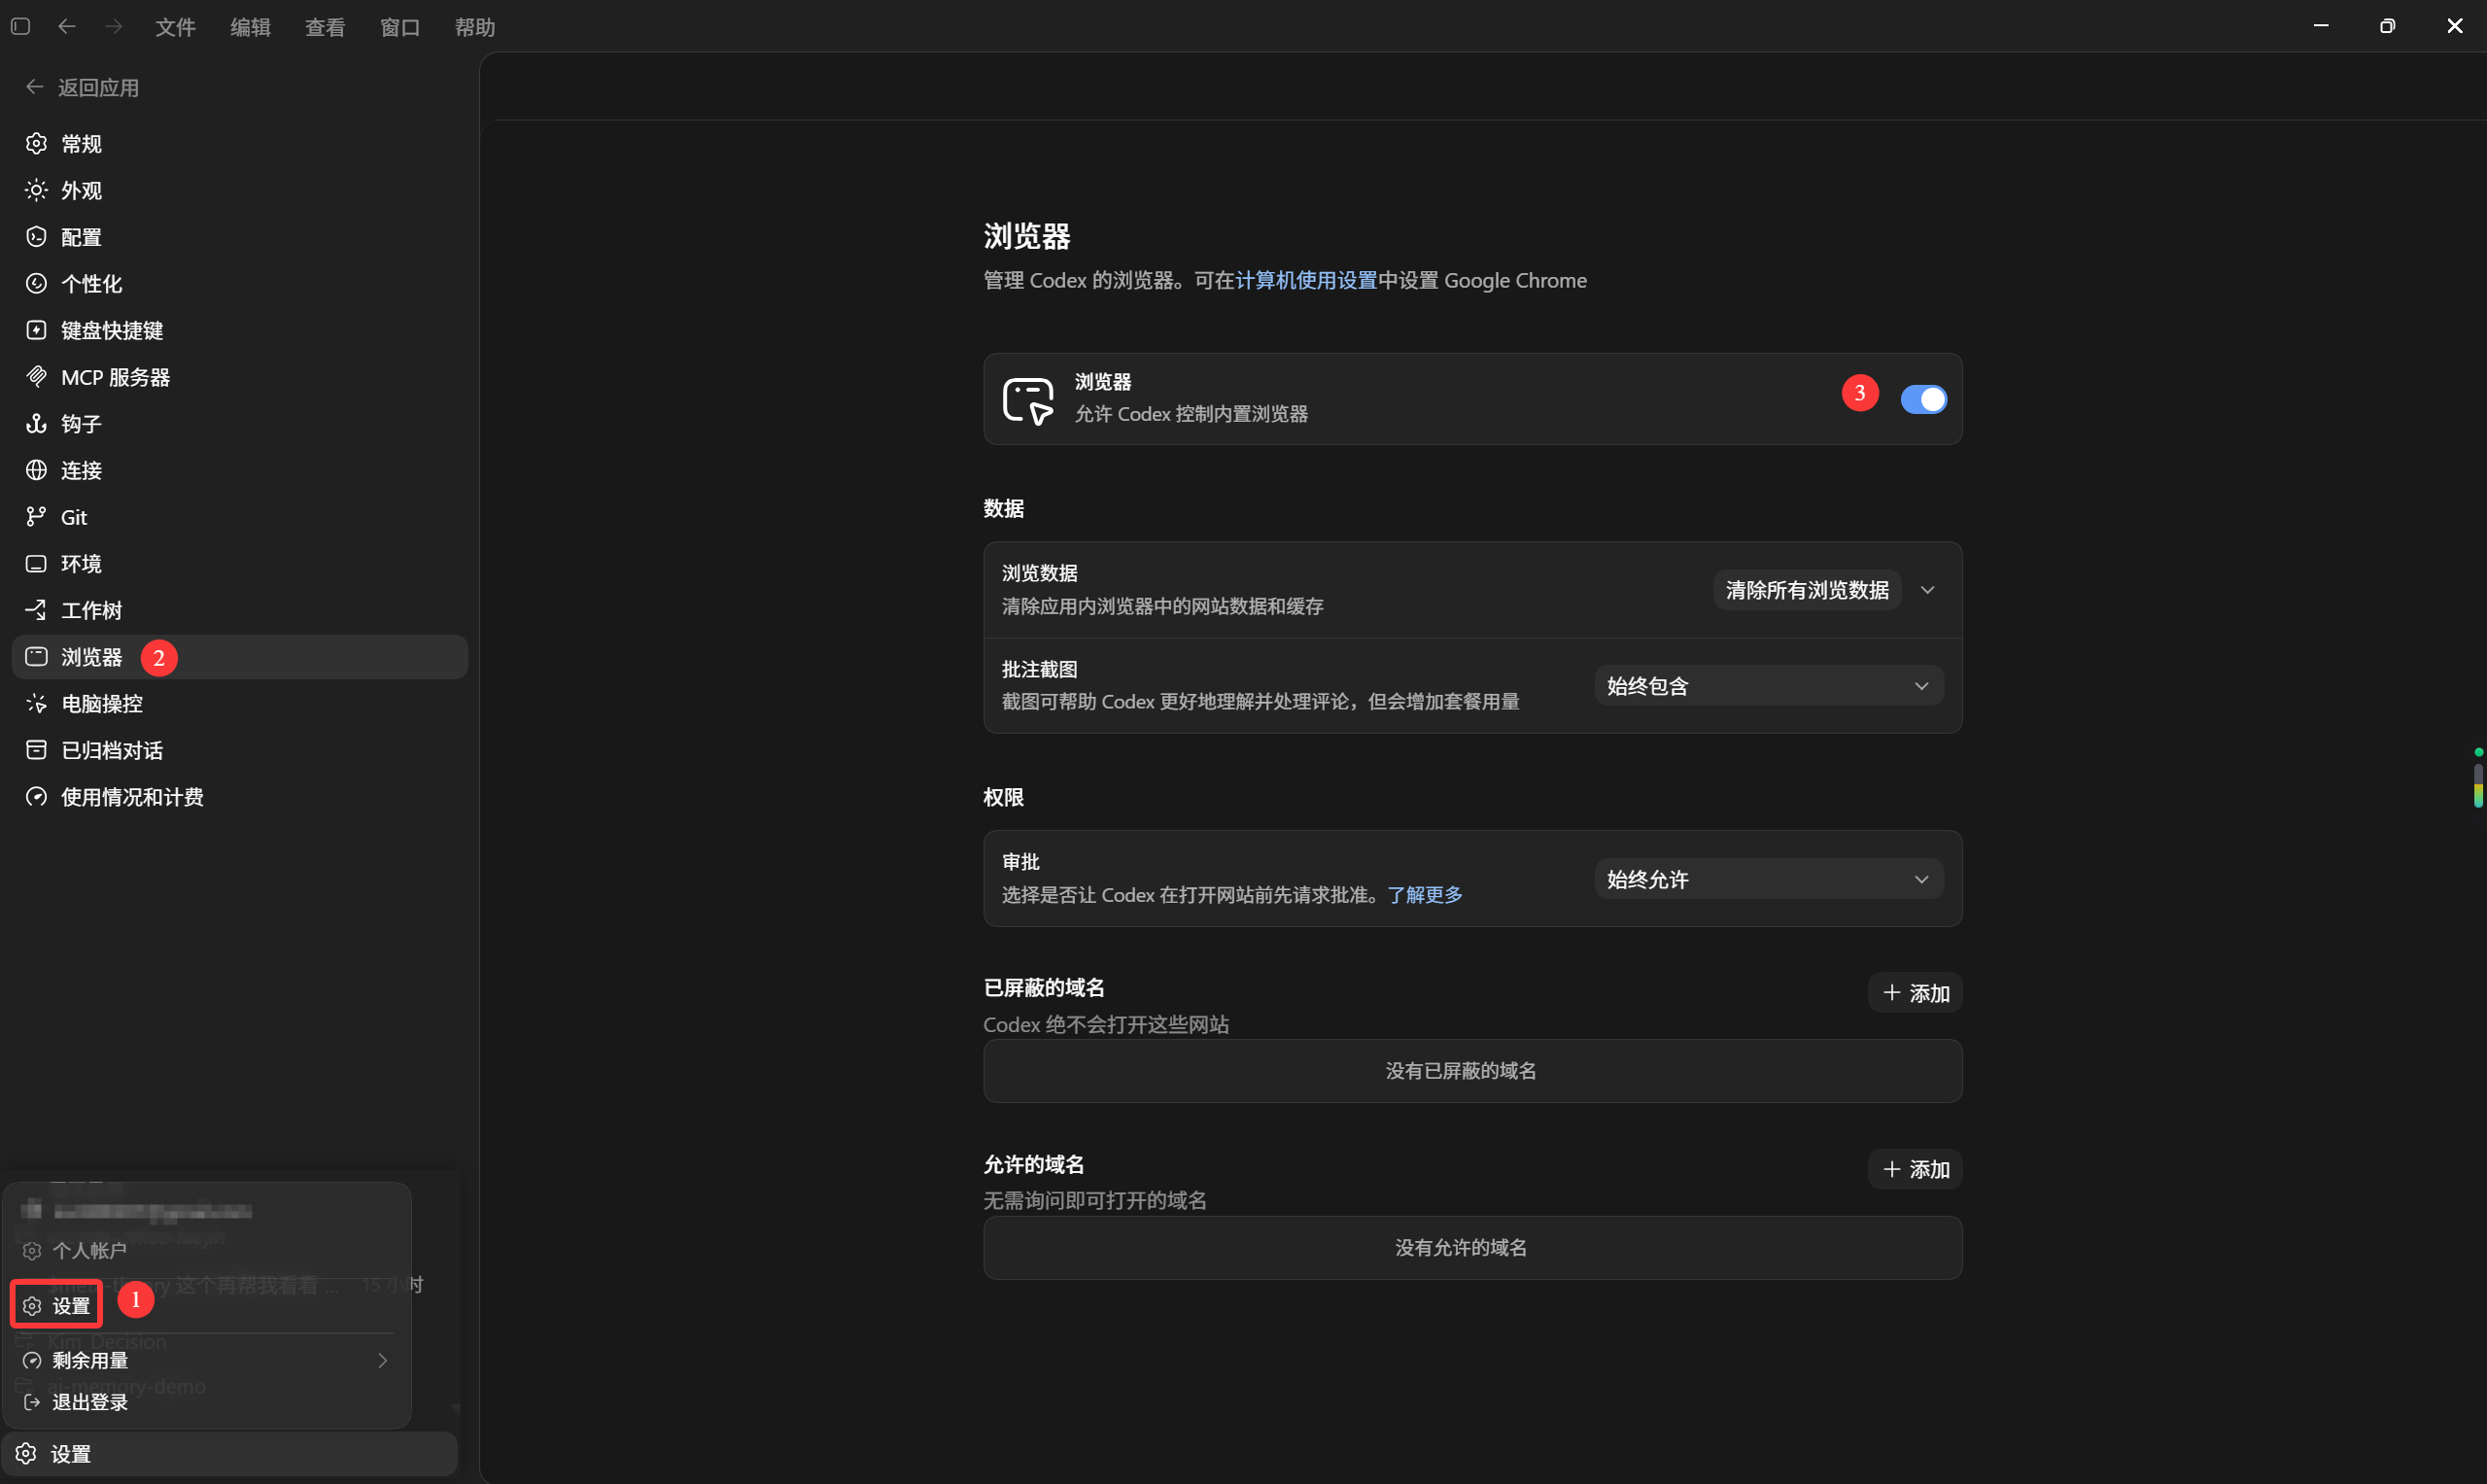Image resolution: width=2487 pixels, height=1484 pixels.
Task: Click the 连接 globe icon
Action: pyautogui.click(x=36, y=470)
